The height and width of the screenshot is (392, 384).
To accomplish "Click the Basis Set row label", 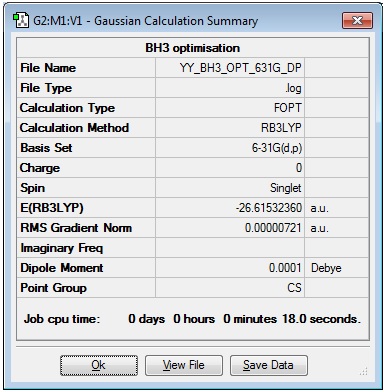I will (x=46, y=148).
